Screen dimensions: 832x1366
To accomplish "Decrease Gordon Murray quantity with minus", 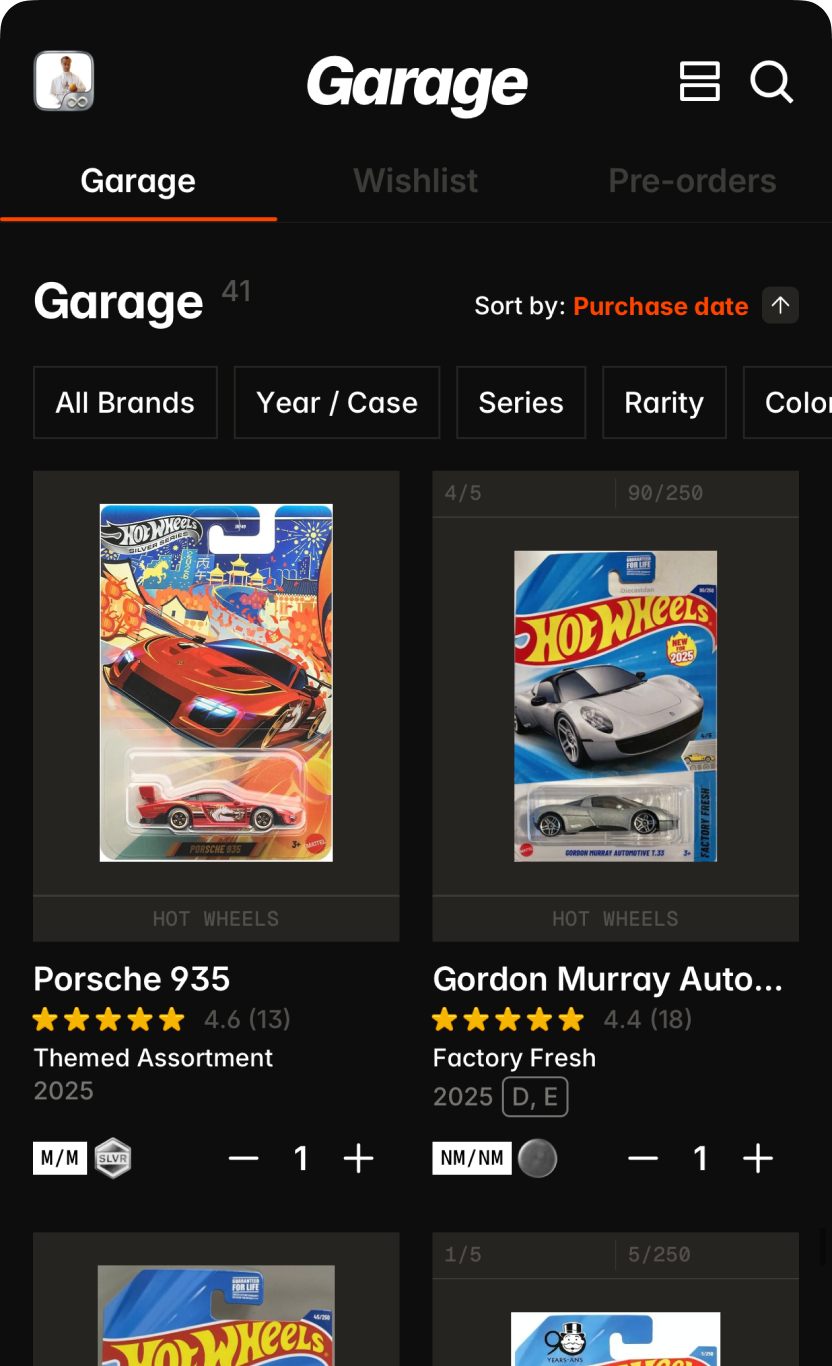I will (x=643, y=1158).
